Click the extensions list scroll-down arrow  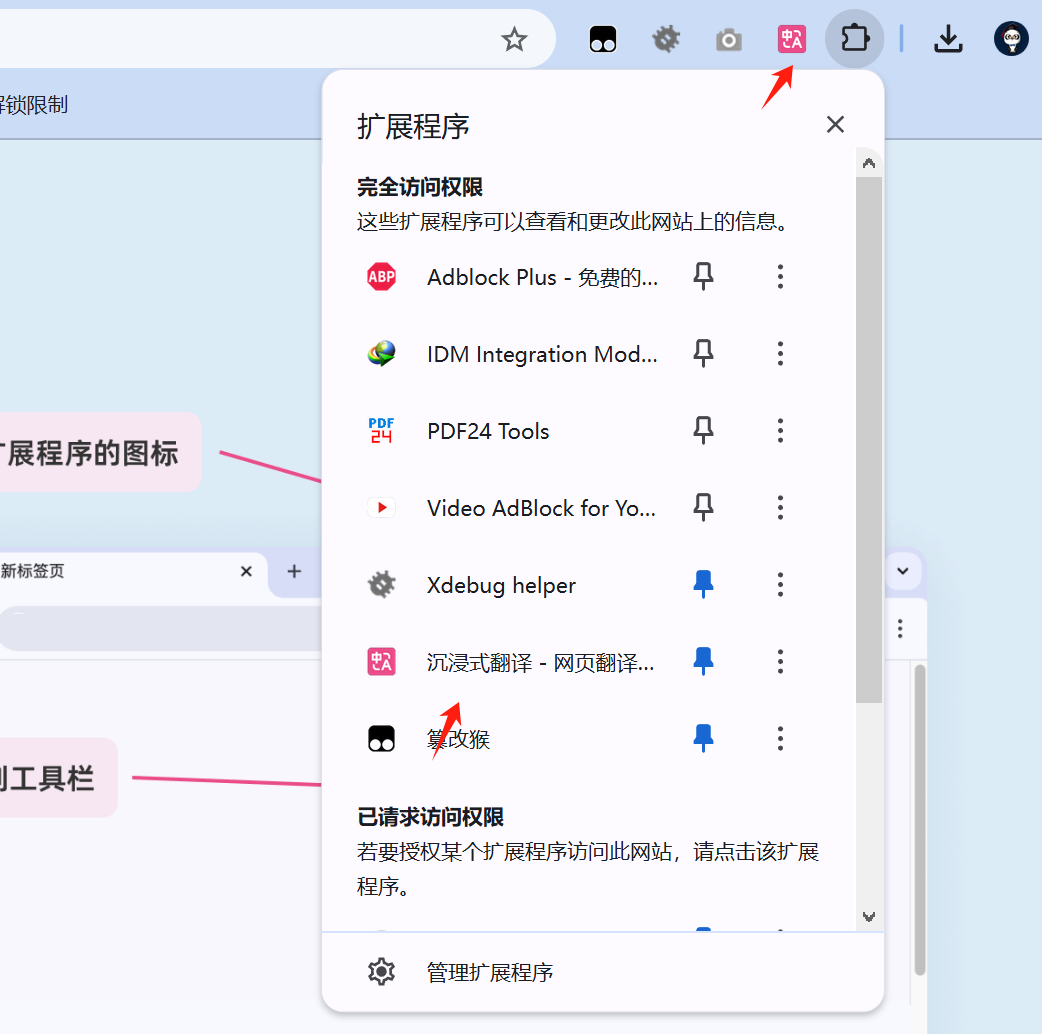[869, 917]
